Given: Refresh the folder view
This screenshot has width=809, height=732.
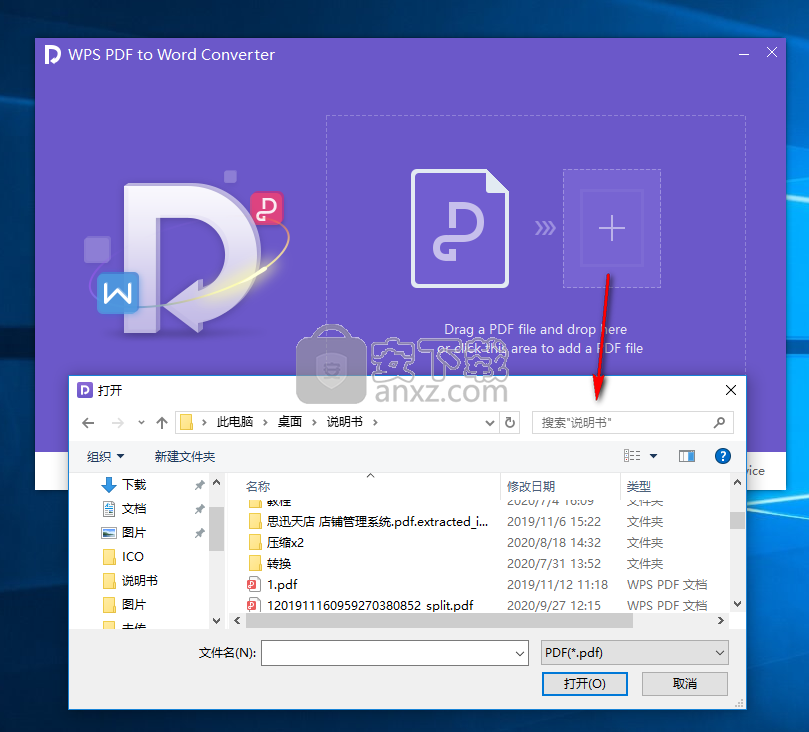Looking at the screenshot, I should 510,422.
